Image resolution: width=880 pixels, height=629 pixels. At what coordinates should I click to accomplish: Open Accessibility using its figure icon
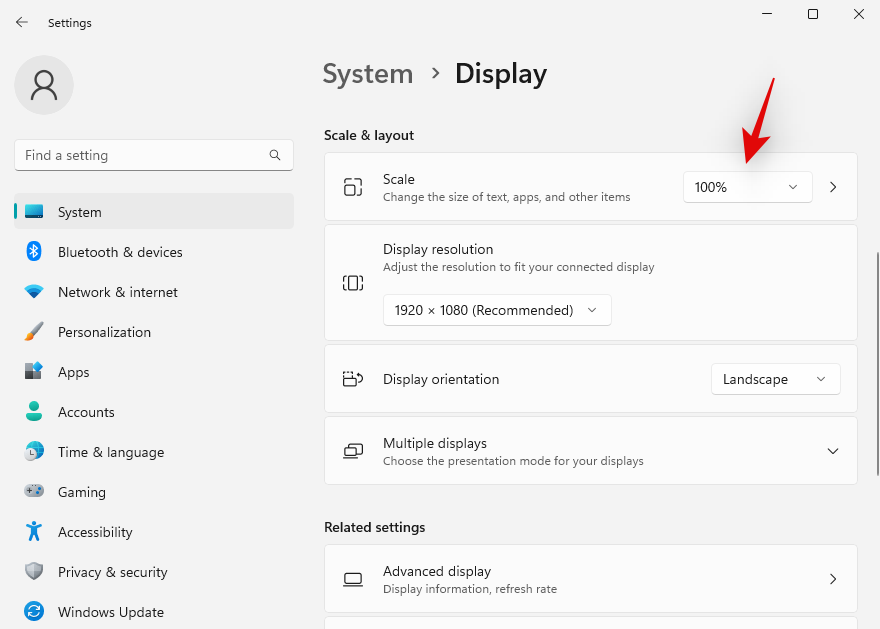[34, 532]
